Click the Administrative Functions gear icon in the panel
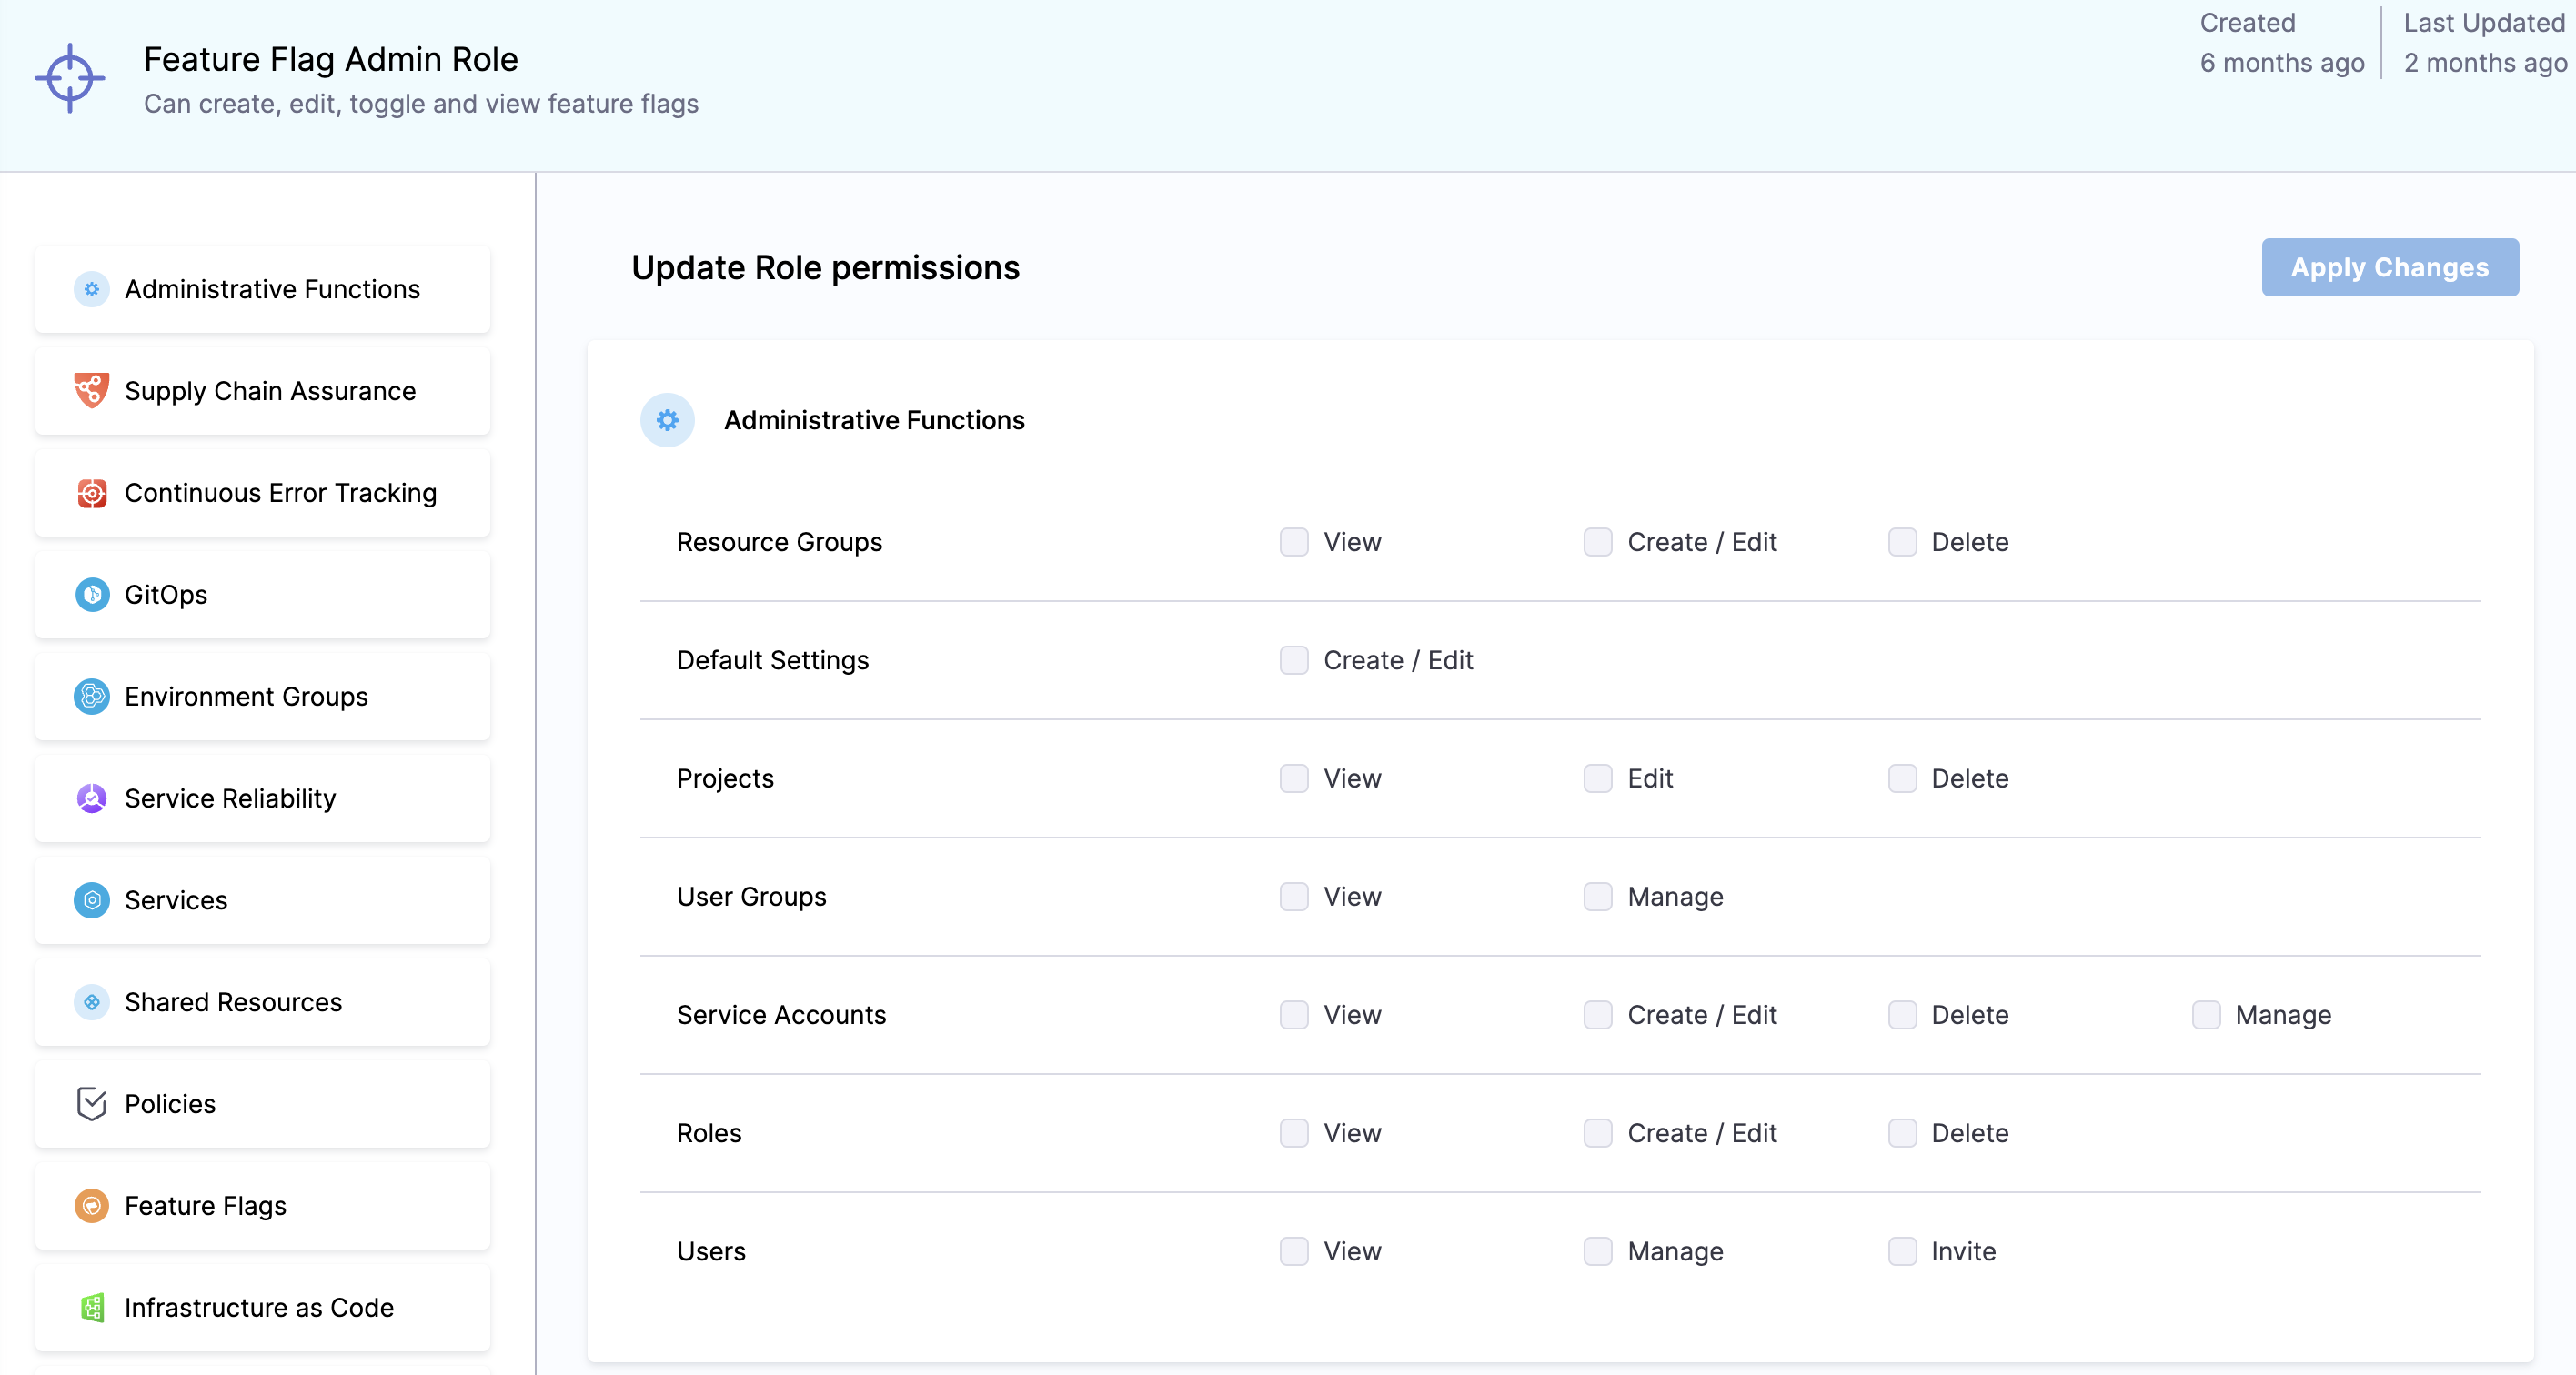The image size is (2576, 1375). (666, 420)
